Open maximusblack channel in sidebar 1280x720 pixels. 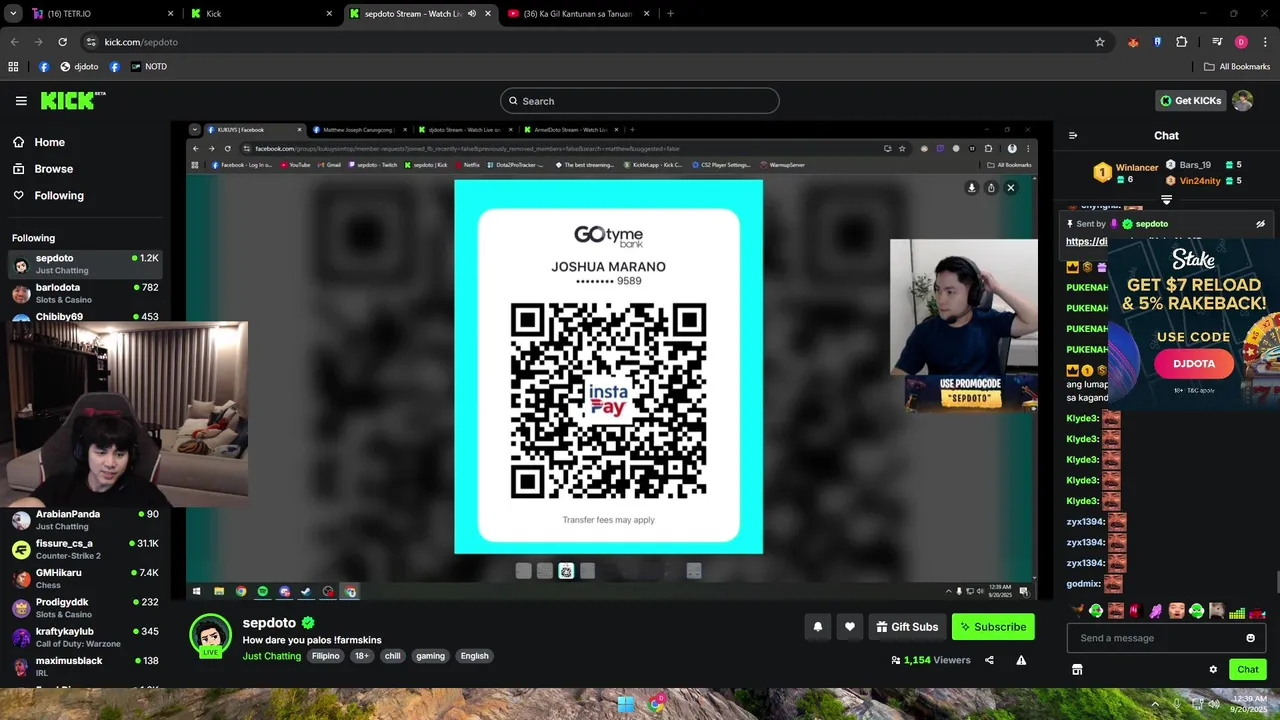coord(85,666)
